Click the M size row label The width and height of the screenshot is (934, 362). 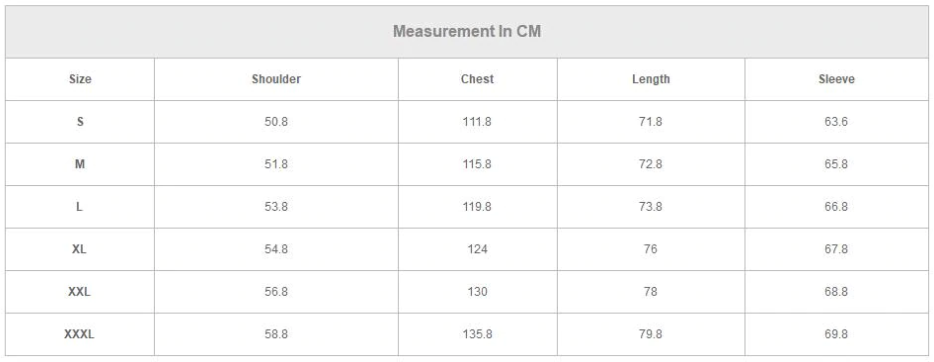[x=80, y=164]
